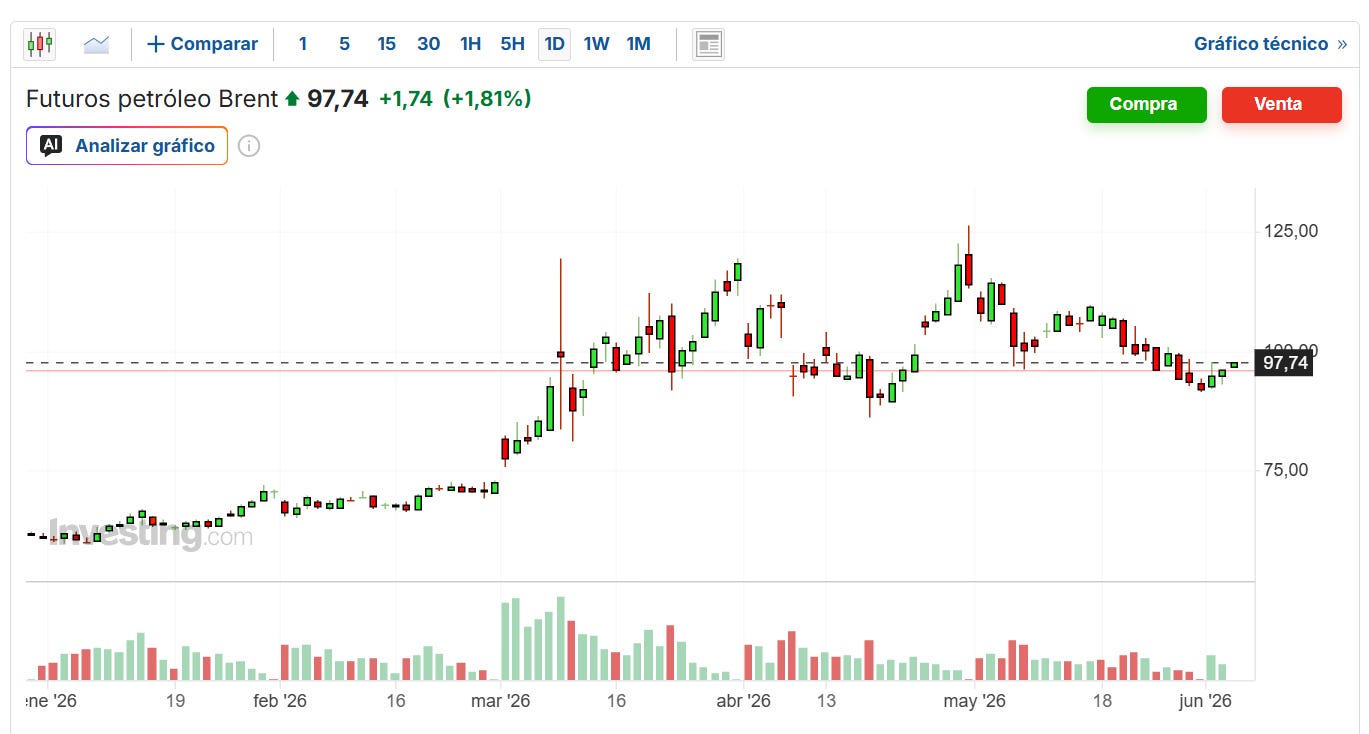Open the Gráfico técnico link
Viewport: 1369px width, 734px height.
[1270, 44]
